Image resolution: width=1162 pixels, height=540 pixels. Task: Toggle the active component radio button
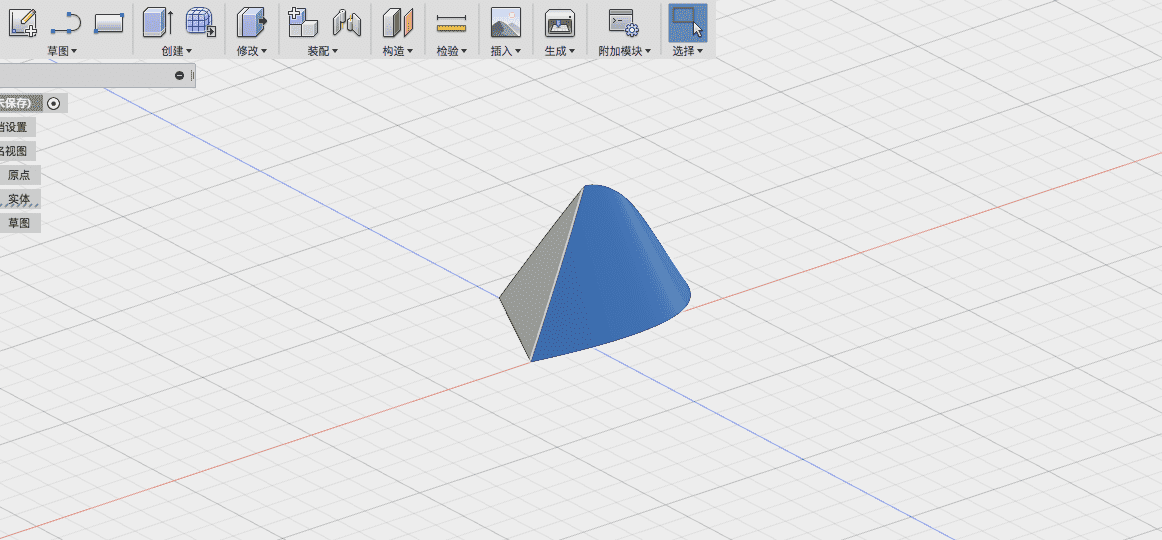(53, 104)
